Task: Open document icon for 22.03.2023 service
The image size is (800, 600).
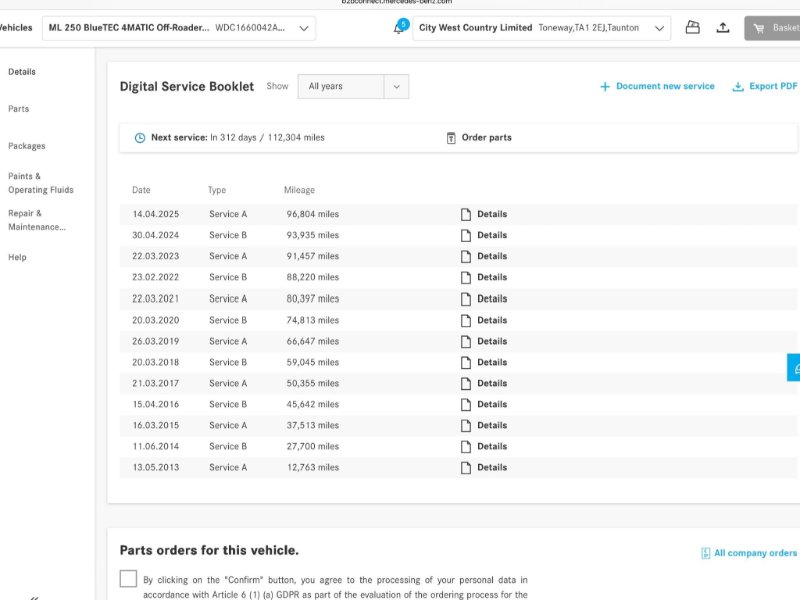Action: [466, 256]
